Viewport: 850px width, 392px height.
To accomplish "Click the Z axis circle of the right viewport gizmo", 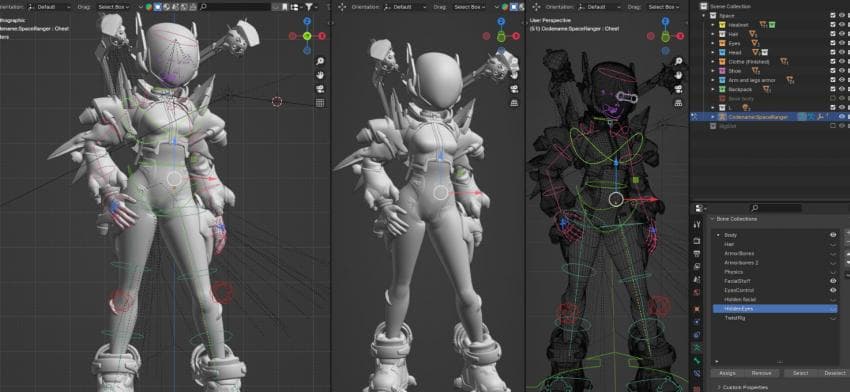I will pos(666,22).
